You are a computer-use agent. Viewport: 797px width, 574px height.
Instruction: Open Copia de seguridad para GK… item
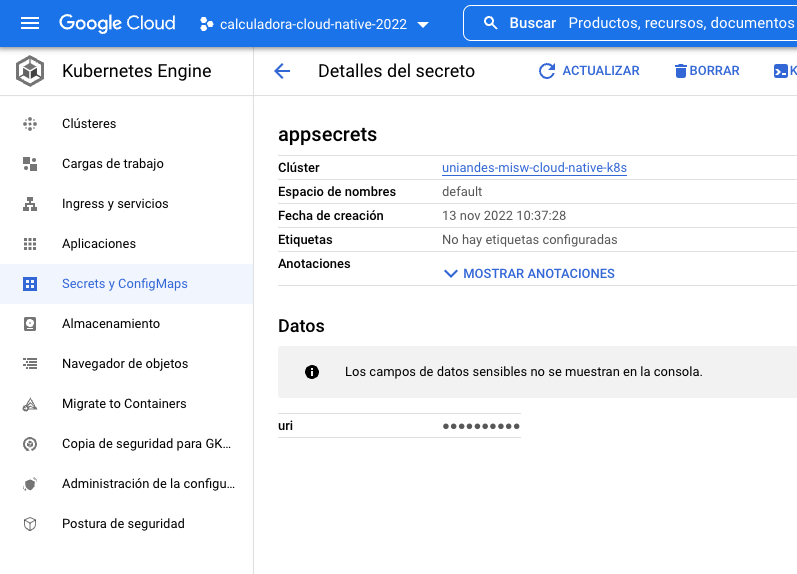127,444
